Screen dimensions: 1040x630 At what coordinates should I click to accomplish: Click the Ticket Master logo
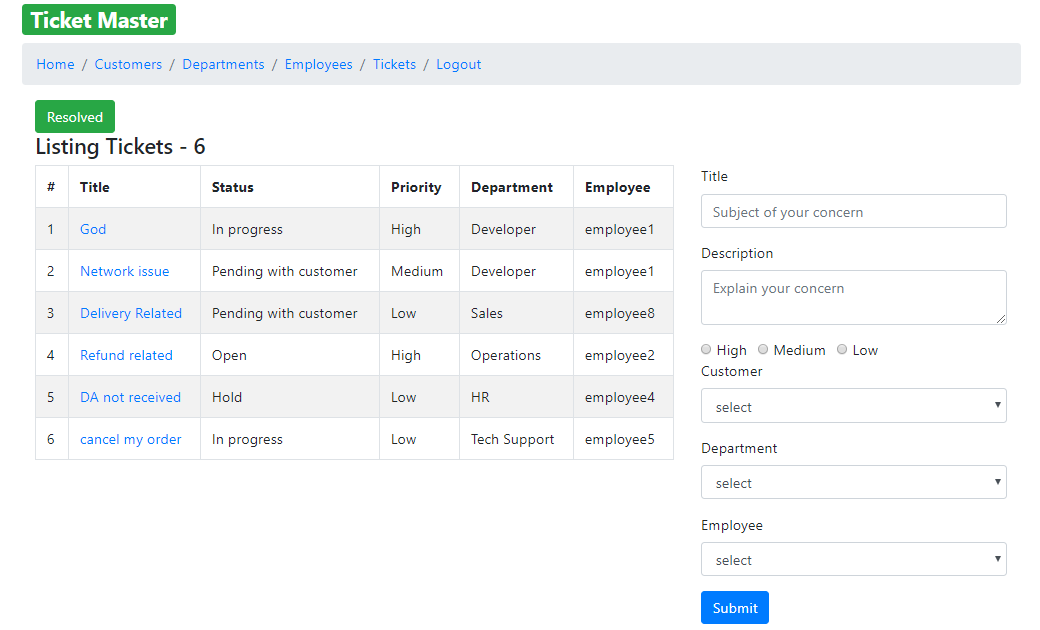point(98,19)
